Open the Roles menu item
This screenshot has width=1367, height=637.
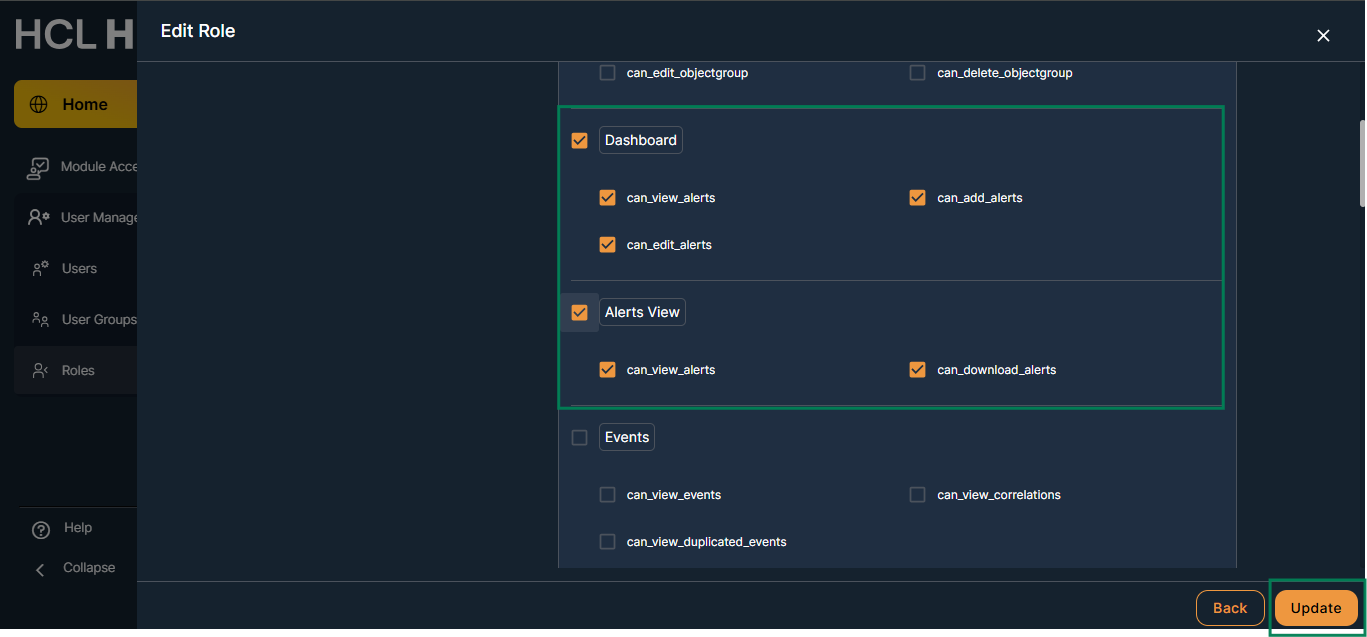(77, 370)
